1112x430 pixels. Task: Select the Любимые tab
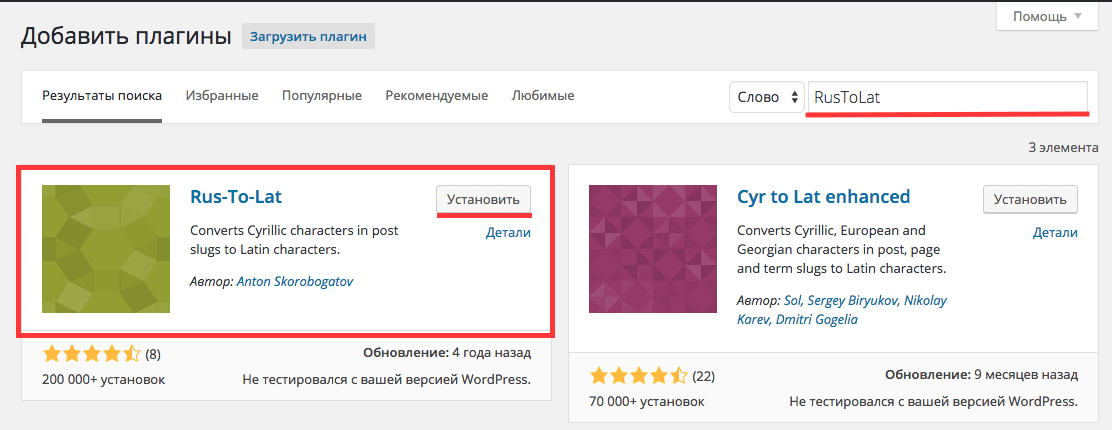coord(543,95)
